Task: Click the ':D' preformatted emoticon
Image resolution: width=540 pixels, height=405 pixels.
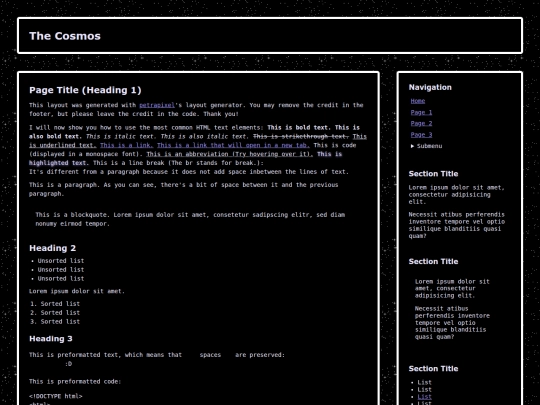Action: click(69, 364)
